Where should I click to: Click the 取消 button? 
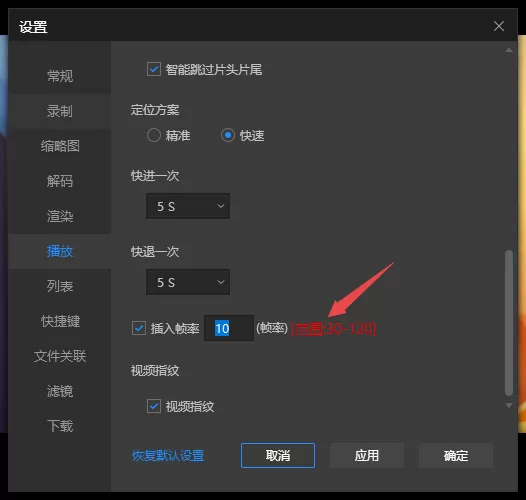tap(278, 455)
